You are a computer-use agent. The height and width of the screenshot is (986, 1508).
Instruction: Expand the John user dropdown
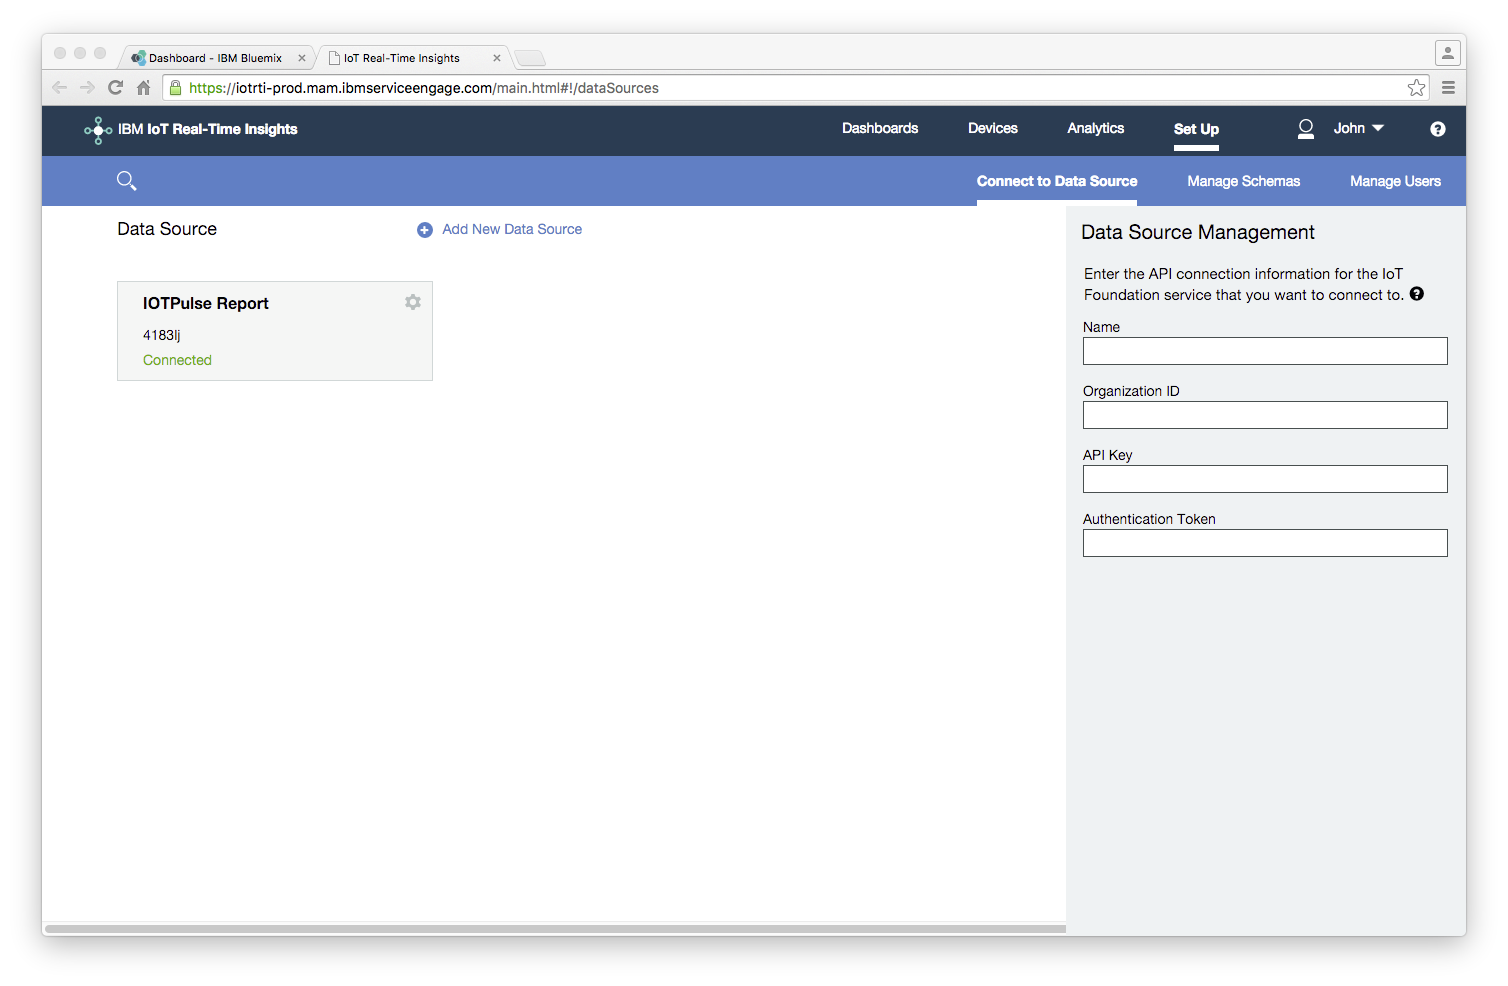point(1358,129)
